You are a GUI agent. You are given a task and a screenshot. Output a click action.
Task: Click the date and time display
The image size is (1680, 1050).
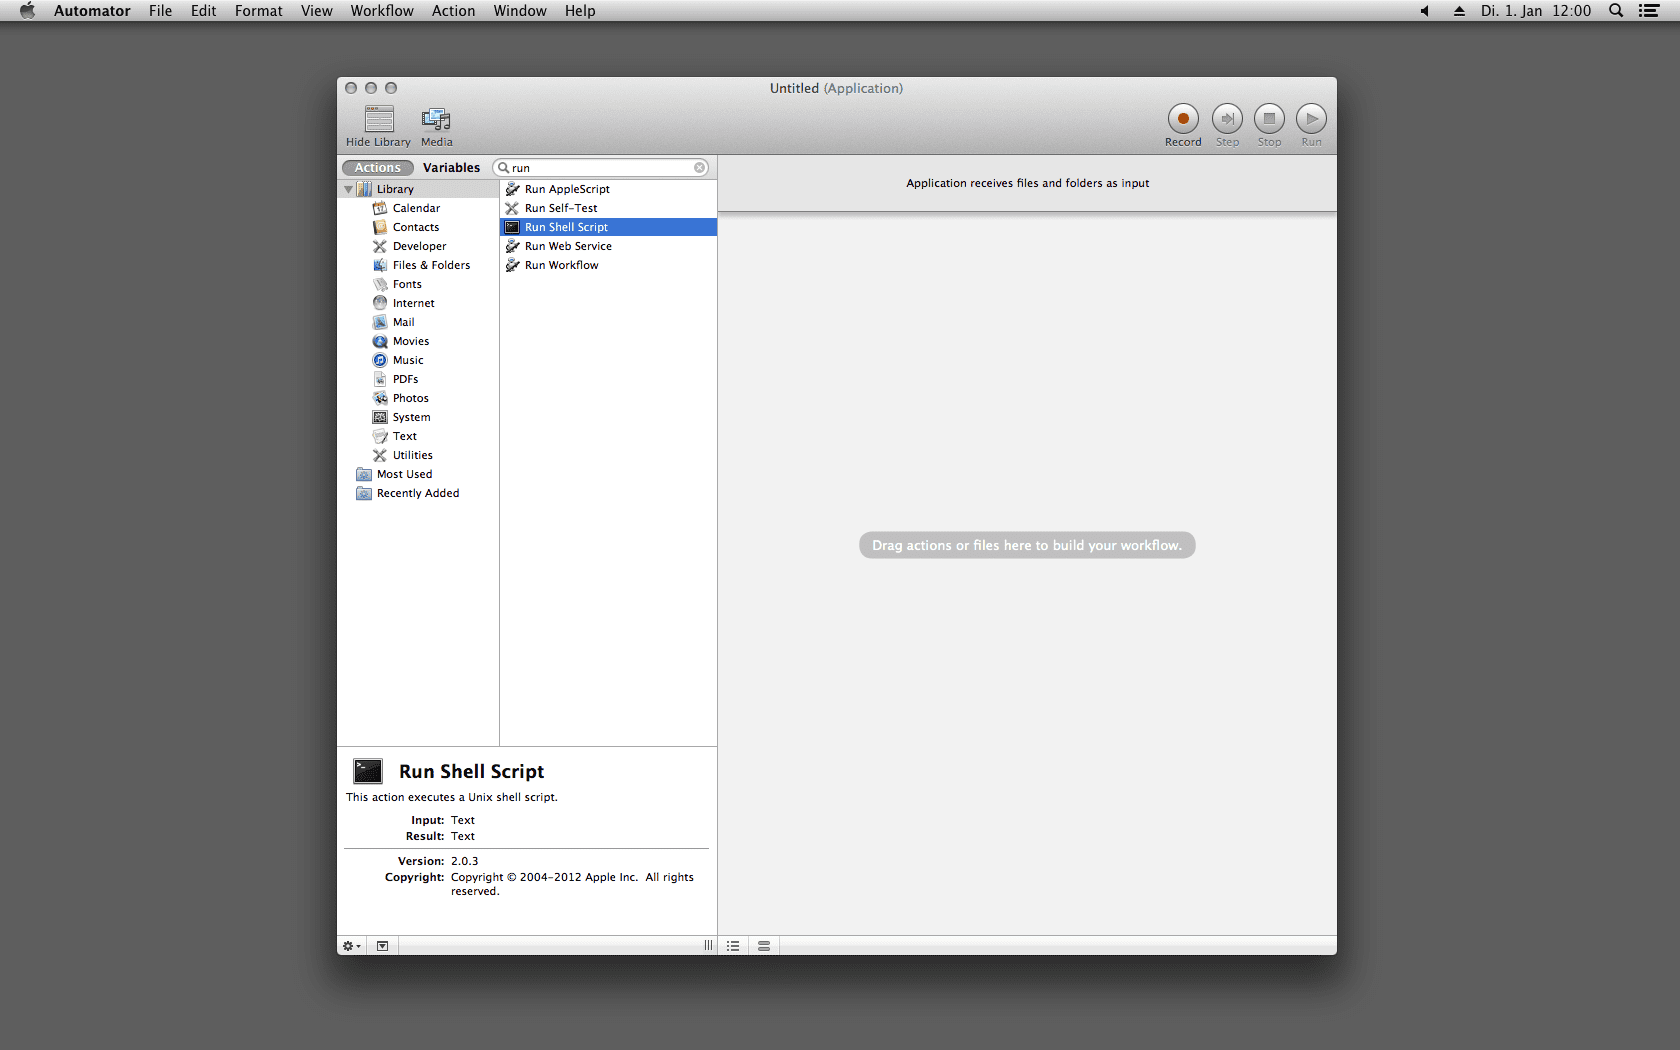coord(1535,11)
